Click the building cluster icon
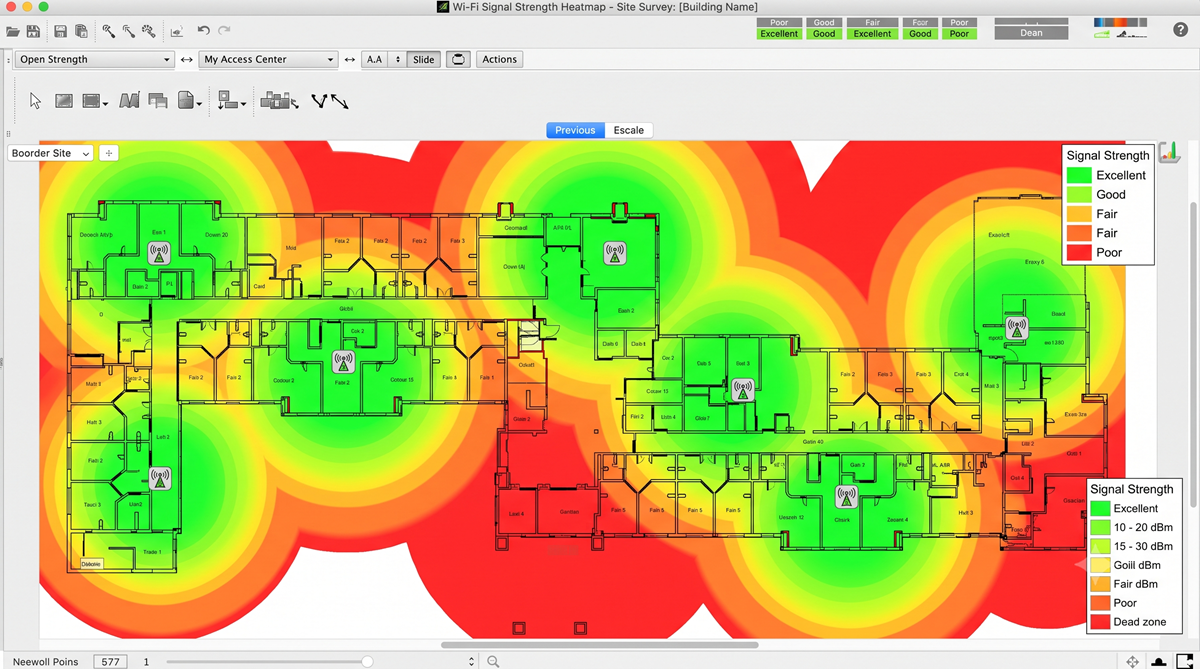This screenshot has height=669, width=1200. point(279,101)
